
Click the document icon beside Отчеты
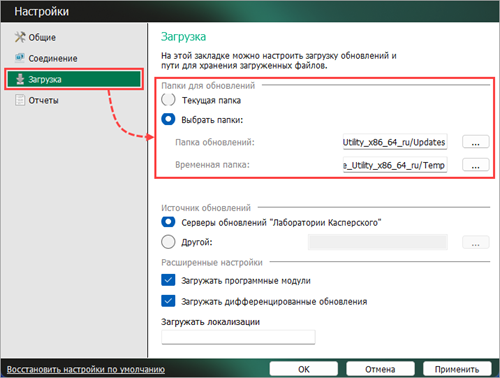point(20,100)
